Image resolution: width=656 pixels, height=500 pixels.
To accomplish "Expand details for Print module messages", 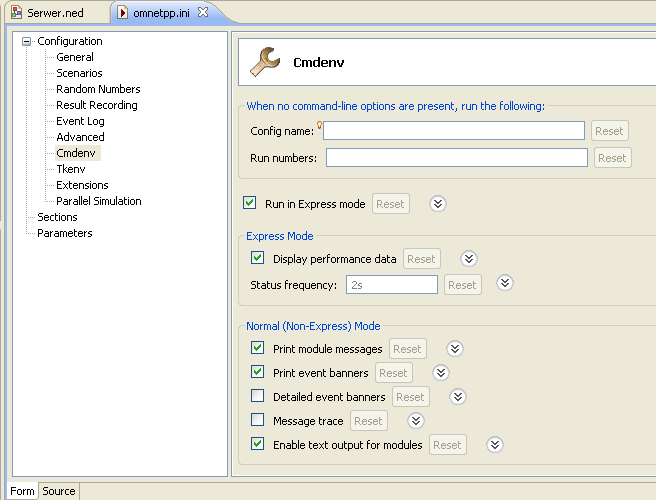I will (x=455, y=349).
